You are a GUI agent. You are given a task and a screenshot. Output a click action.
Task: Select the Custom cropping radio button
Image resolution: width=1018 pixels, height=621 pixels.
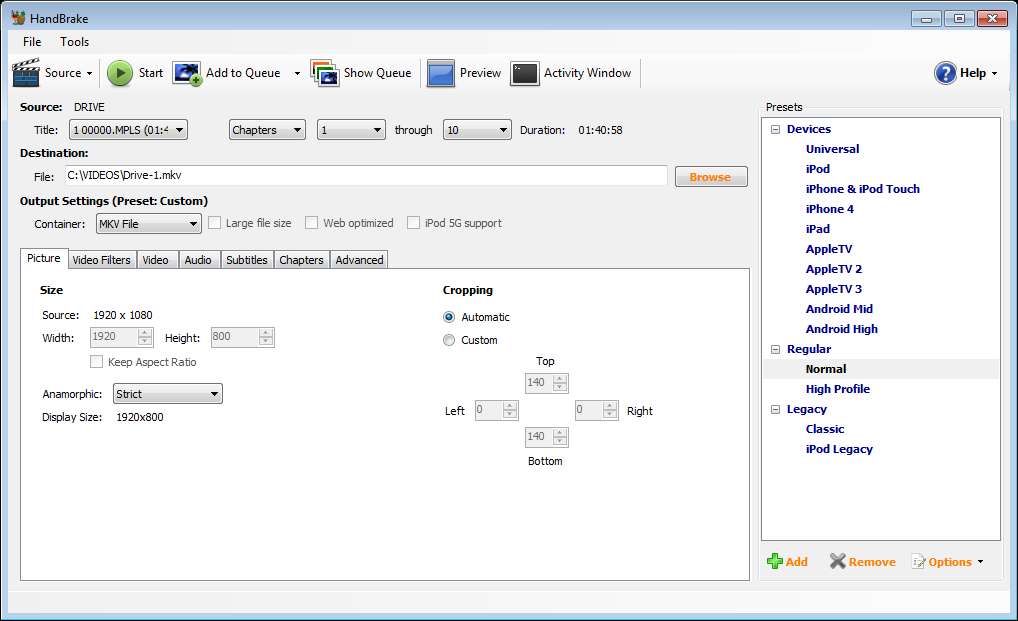coord(449,340)
